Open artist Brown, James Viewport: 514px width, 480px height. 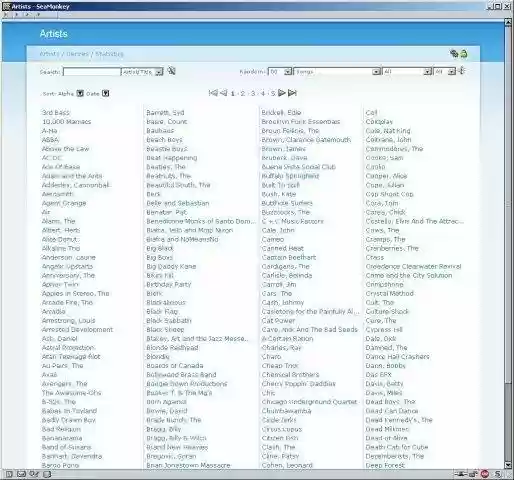[284, 149]
